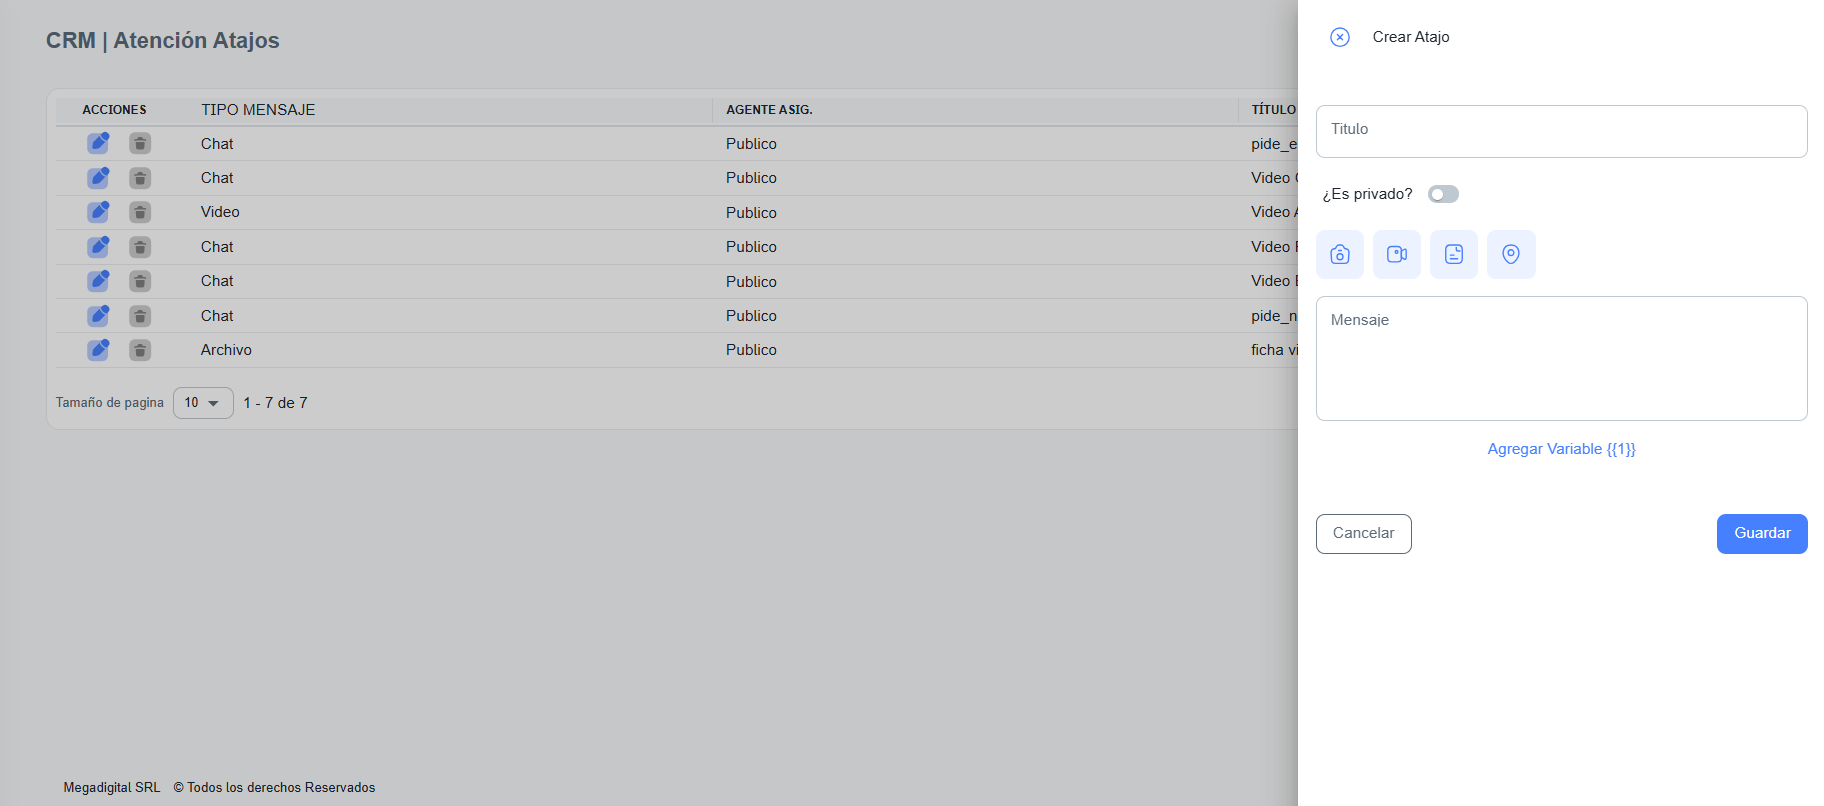Screen dimensions: 1824x806
Task: Edit the Archivo row shortcut
Action: click(x=98, y=350)
